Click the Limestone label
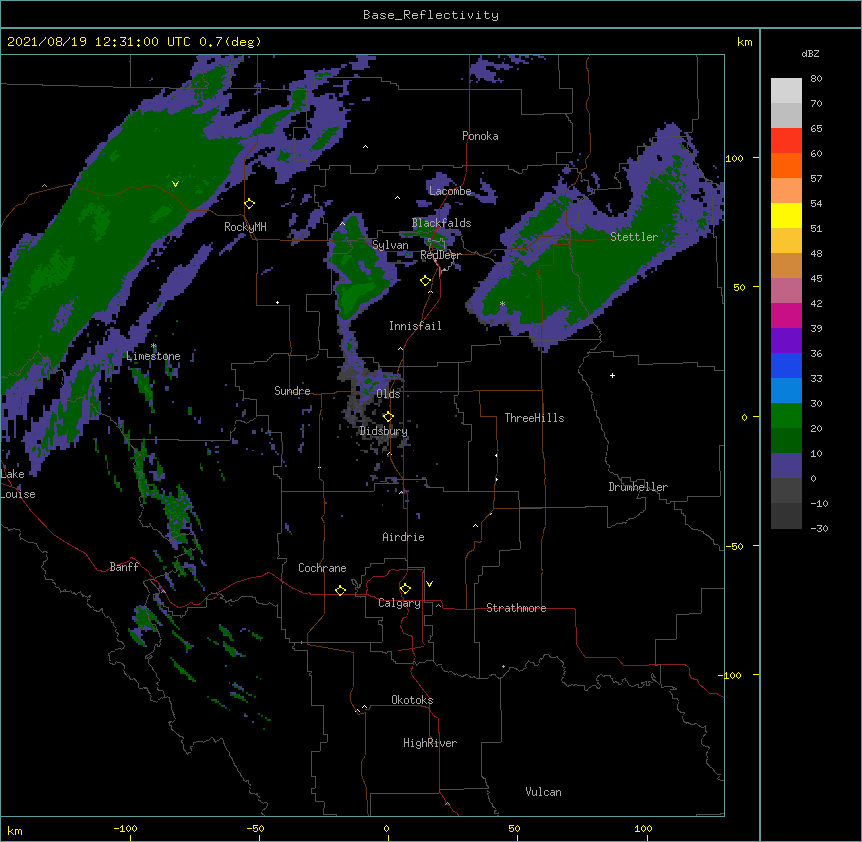Screen dimensions: 862x842 pyautogui.click(x=153, y=356)
